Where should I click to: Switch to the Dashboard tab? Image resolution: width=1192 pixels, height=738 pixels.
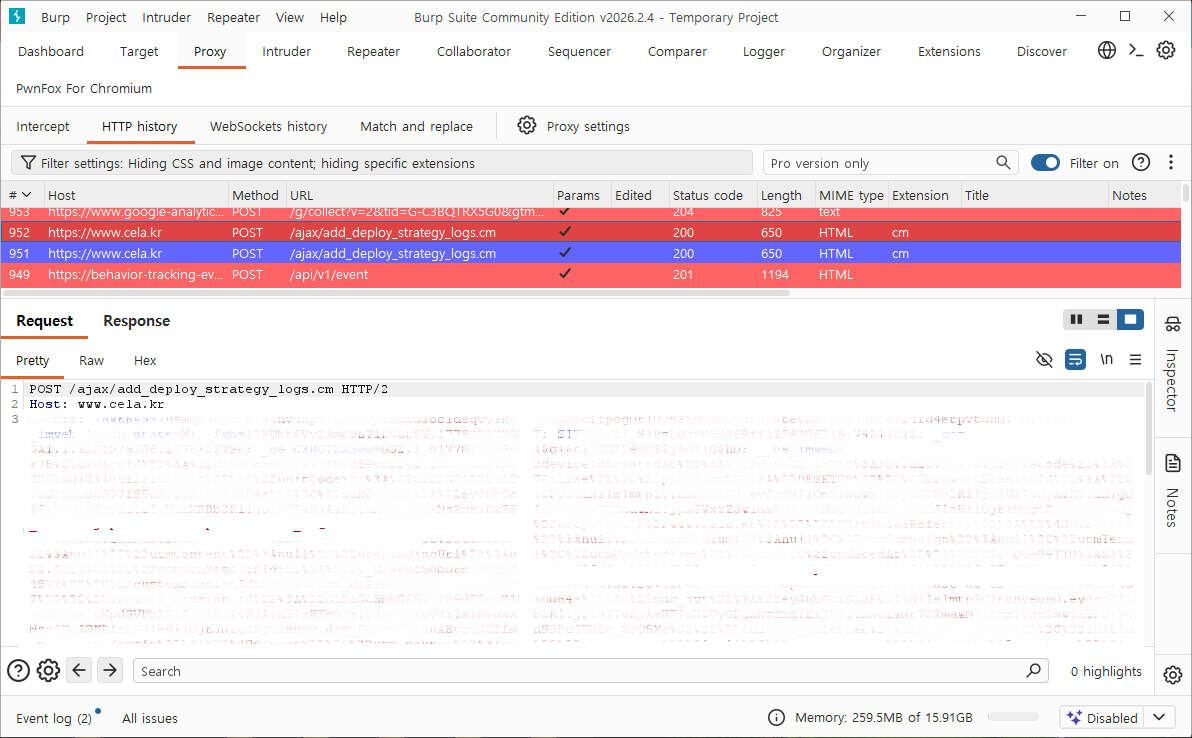[x=51, y=51]
